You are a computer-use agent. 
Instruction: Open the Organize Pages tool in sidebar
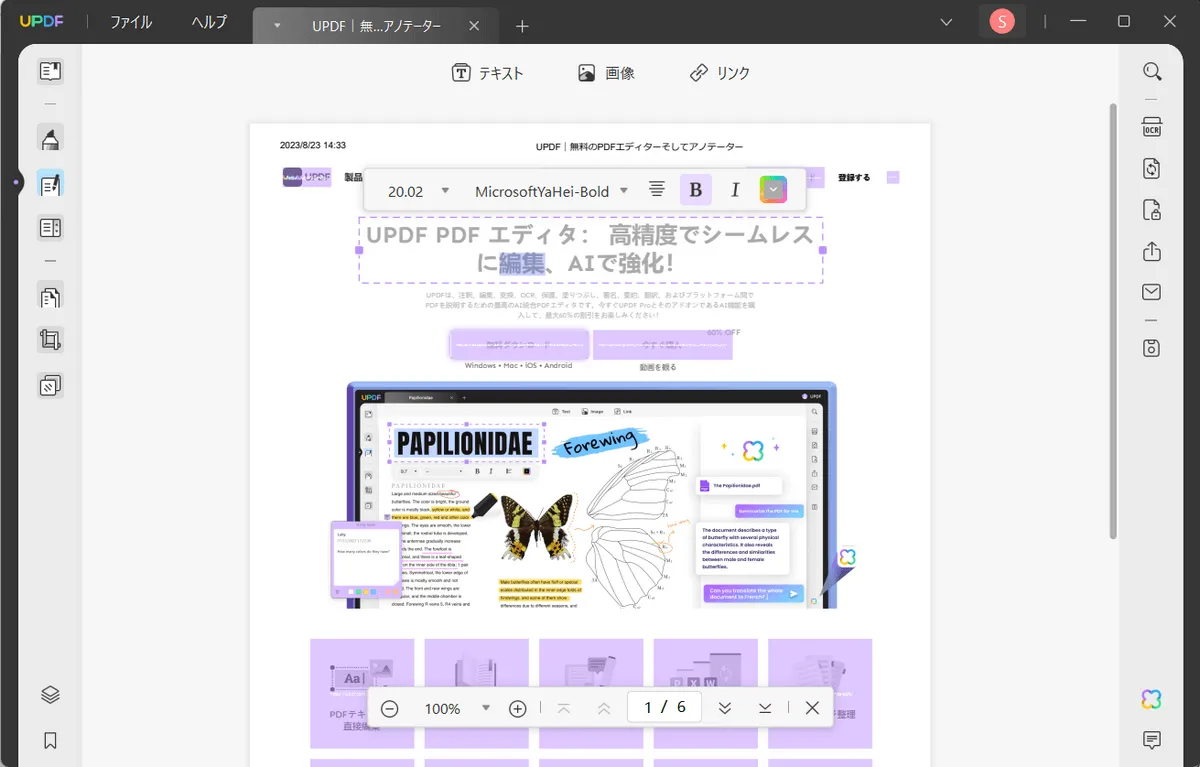[x=50, y=296]
